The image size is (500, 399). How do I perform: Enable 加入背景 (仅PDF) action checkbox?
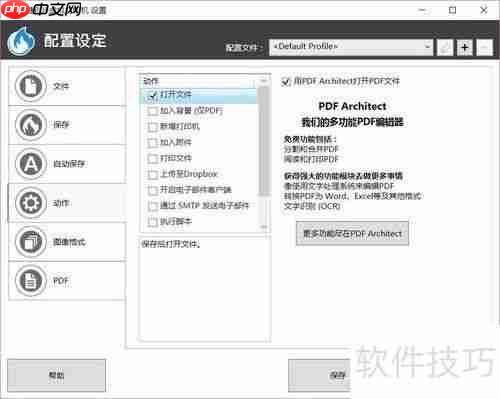tap(152, 111)
